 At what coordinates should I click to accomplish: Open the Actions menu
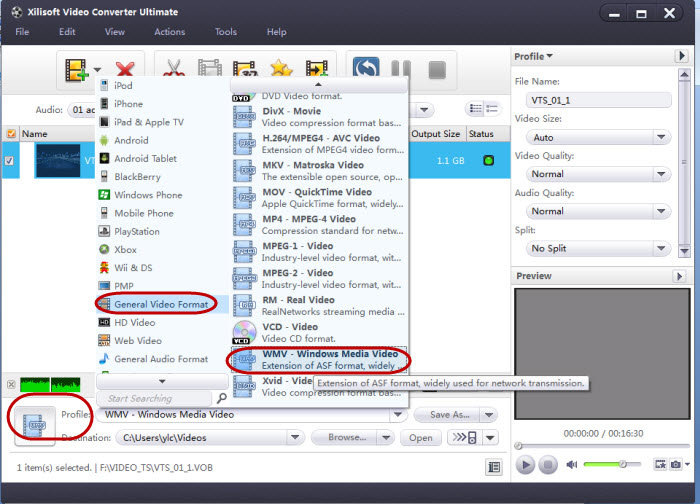[170, 32]
